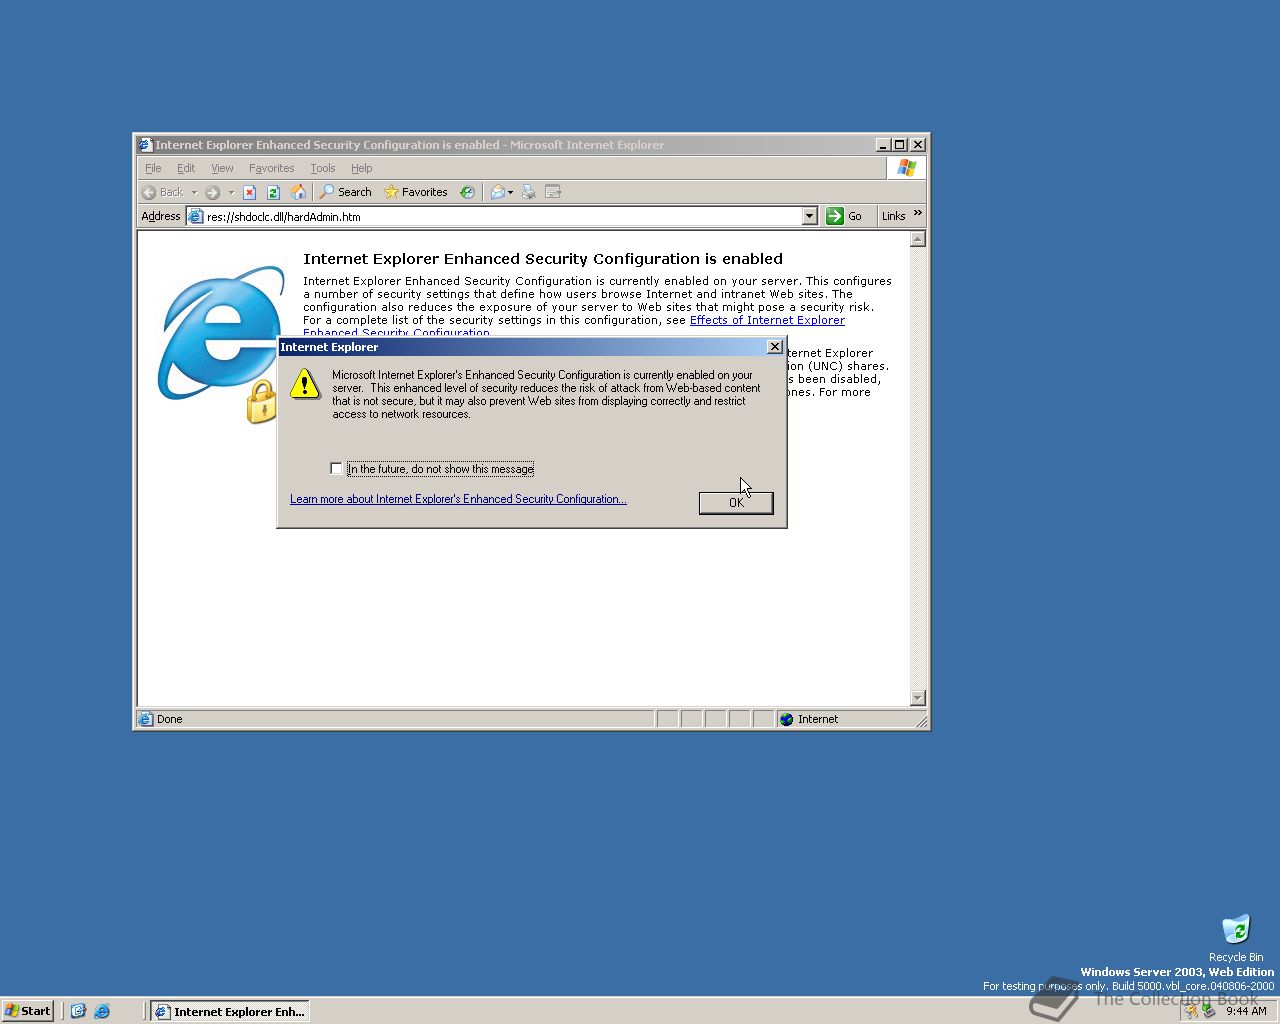Screen dimensions: 1280x1024
Task: Click the first system tray icon
Action: [1191, 1011]
